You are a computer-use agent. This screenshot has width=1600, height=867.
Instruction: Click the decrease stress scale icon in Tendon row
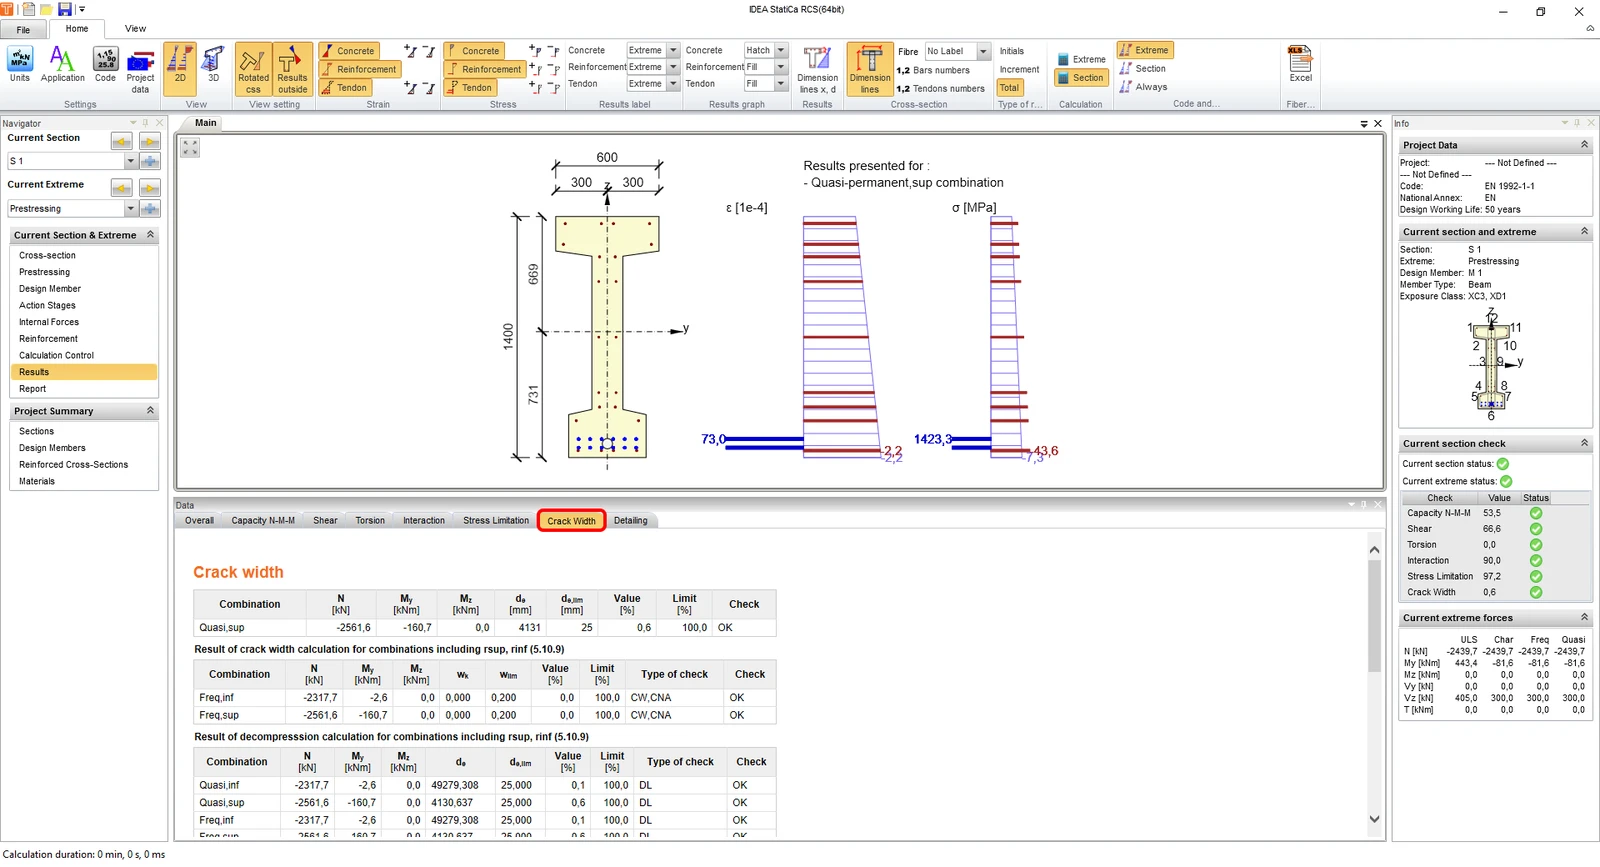tap(553, 88)
